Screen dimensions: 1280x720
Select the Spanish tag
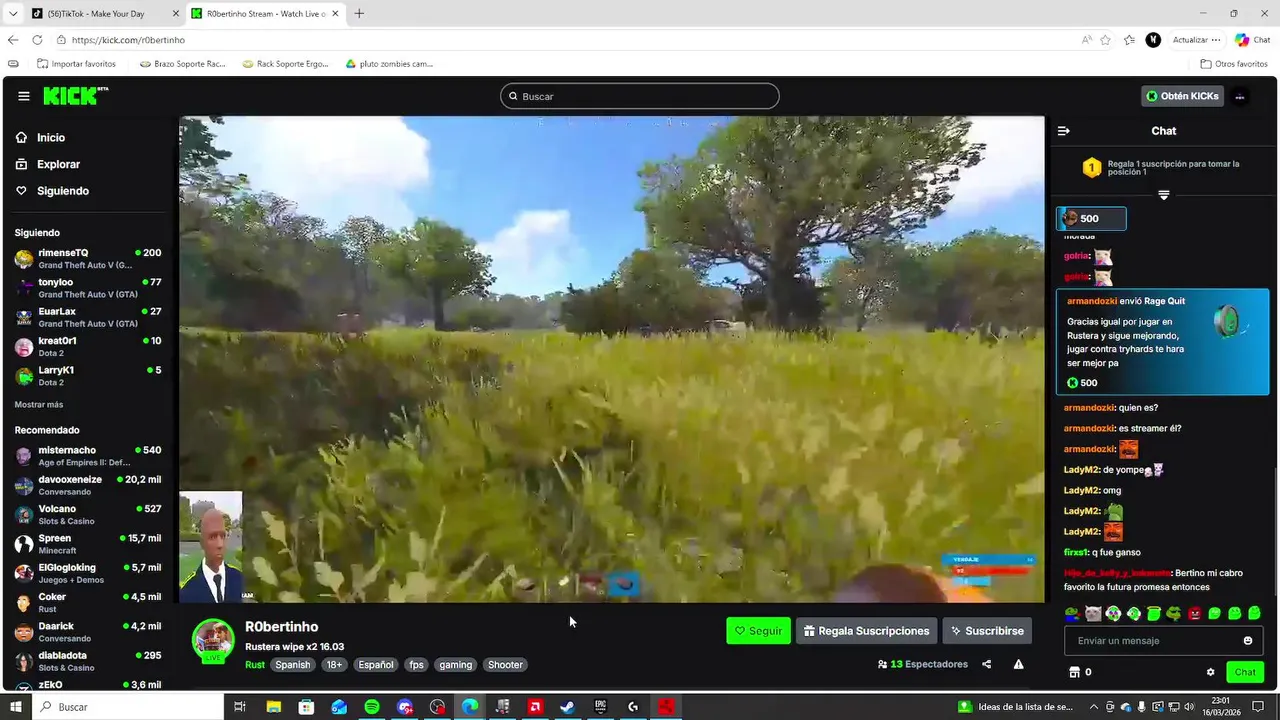(x=293, y=665)
